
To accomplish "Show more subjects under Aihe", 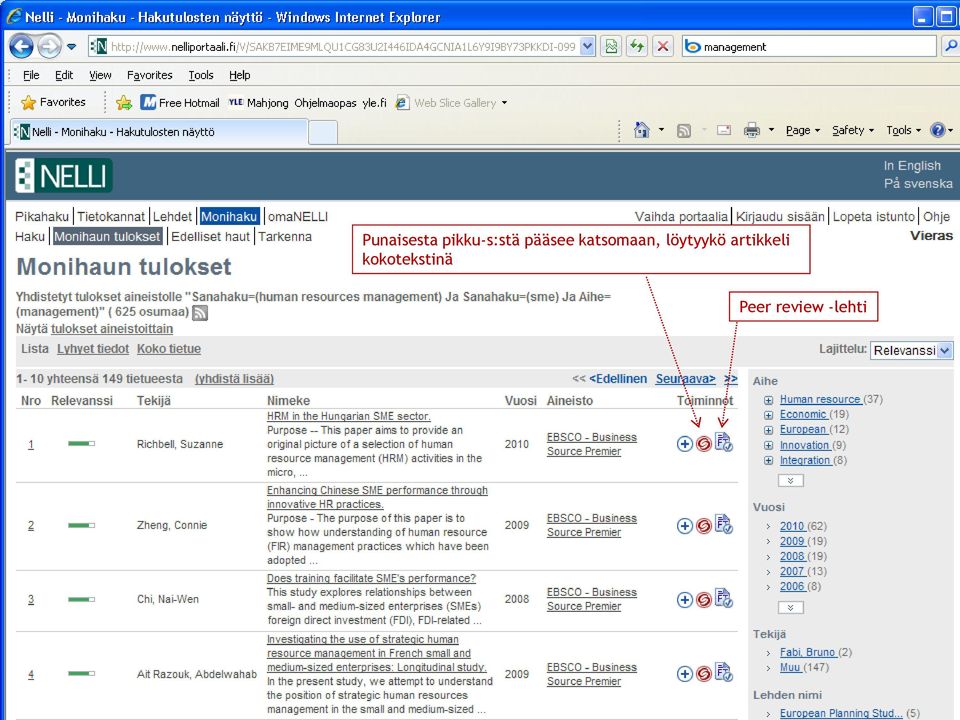I will [790, 481].
